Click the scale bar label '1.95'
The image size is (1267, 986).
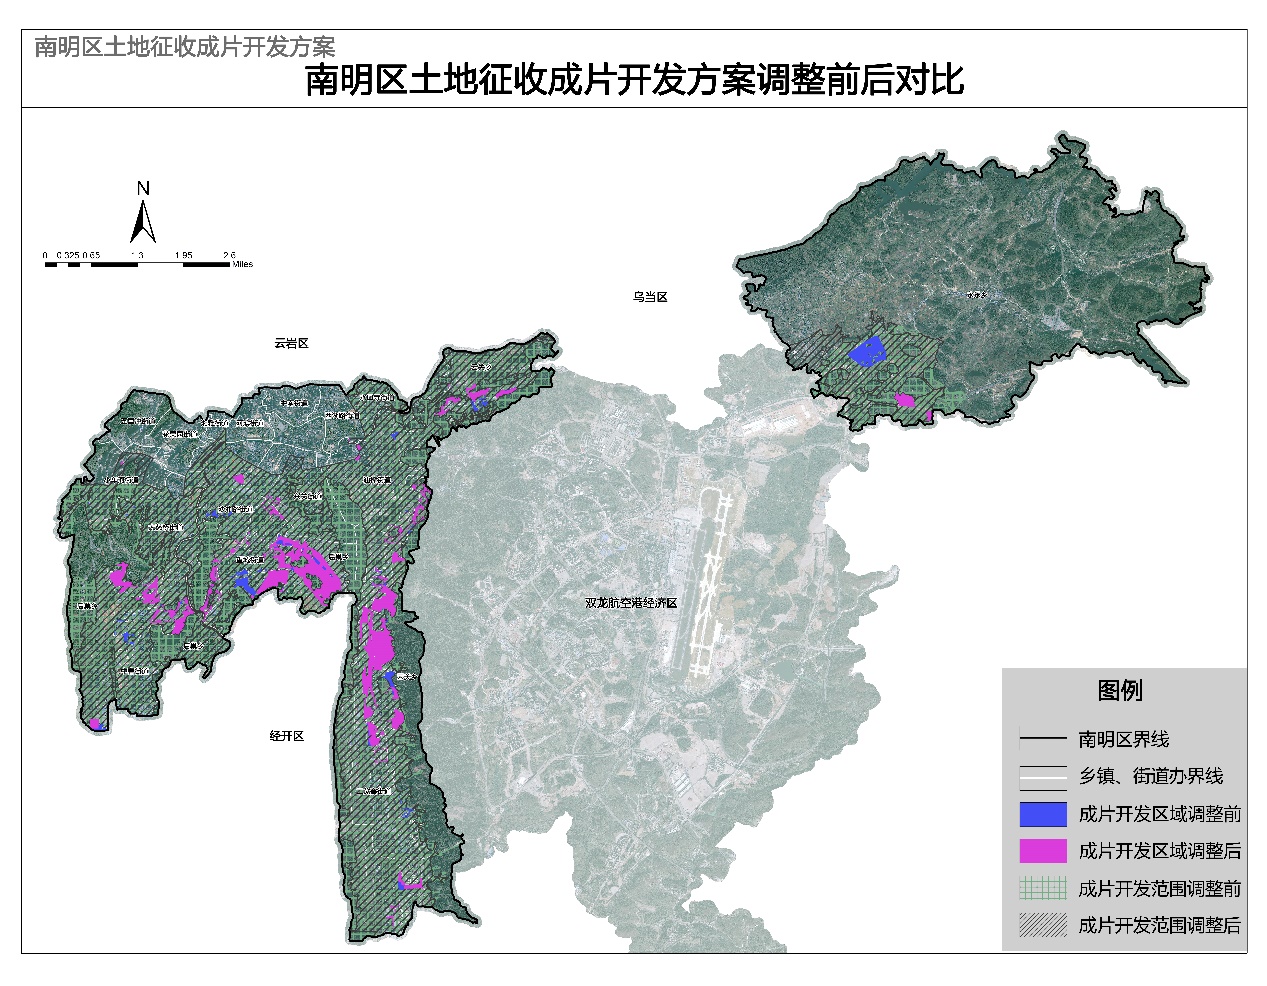183,255
